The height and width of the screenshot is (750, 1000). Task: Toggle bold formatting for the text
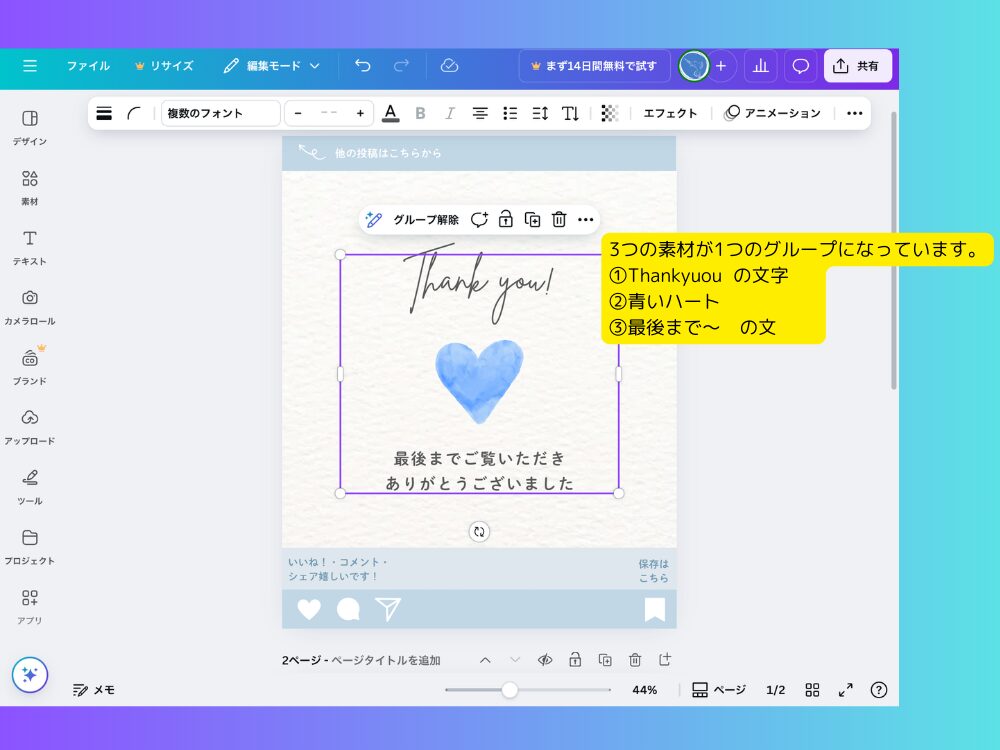point(420,113)
